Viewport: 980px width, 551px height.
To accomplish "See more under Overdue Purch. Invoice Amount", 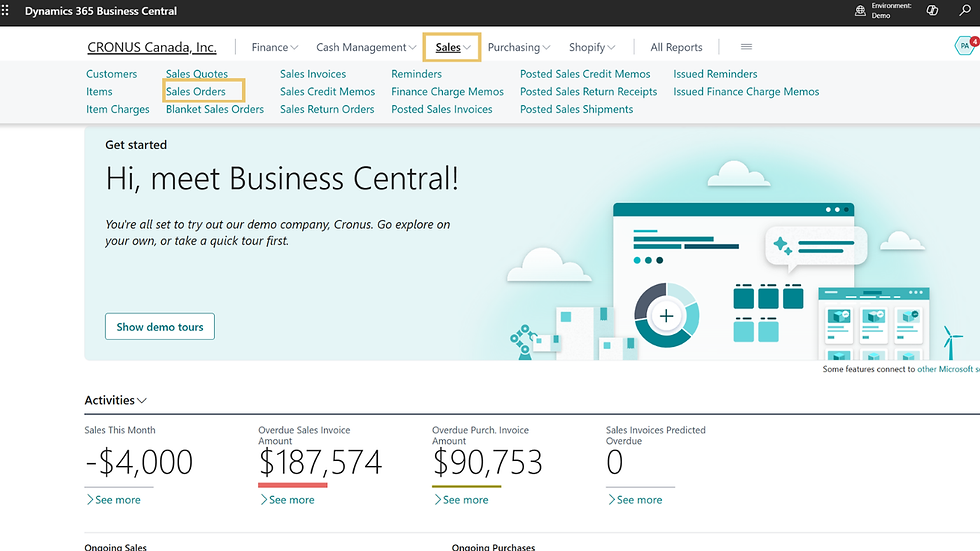I will 461,500.
